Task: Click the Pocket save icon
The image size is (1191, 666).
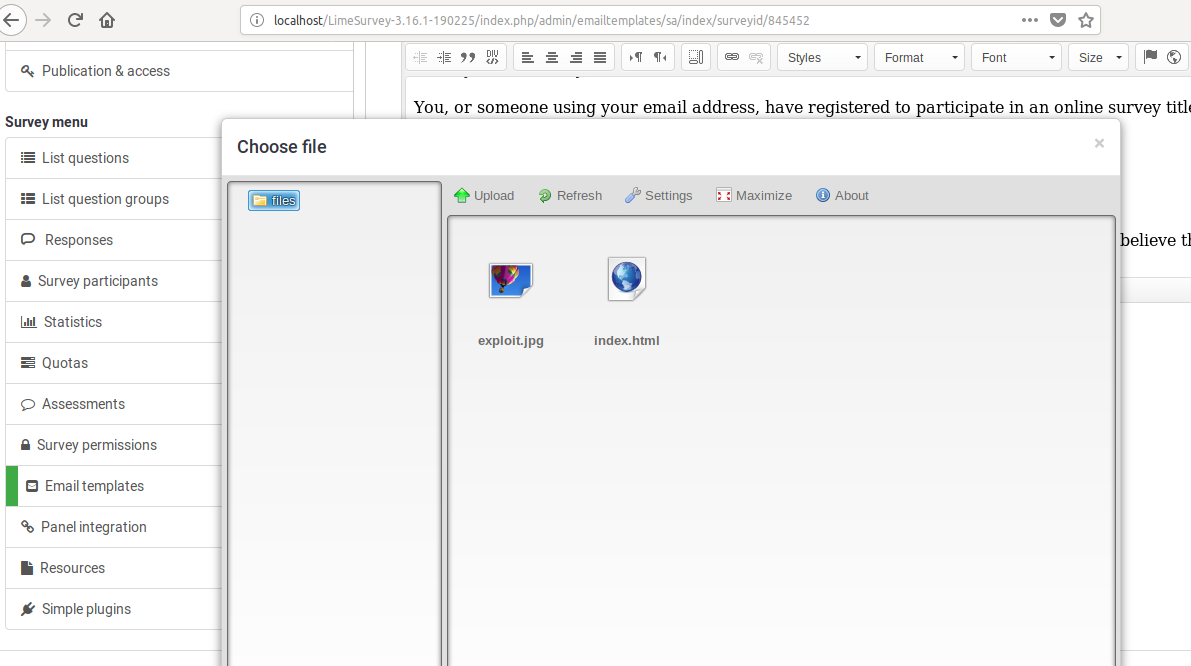Action: tap(1058, 21)
